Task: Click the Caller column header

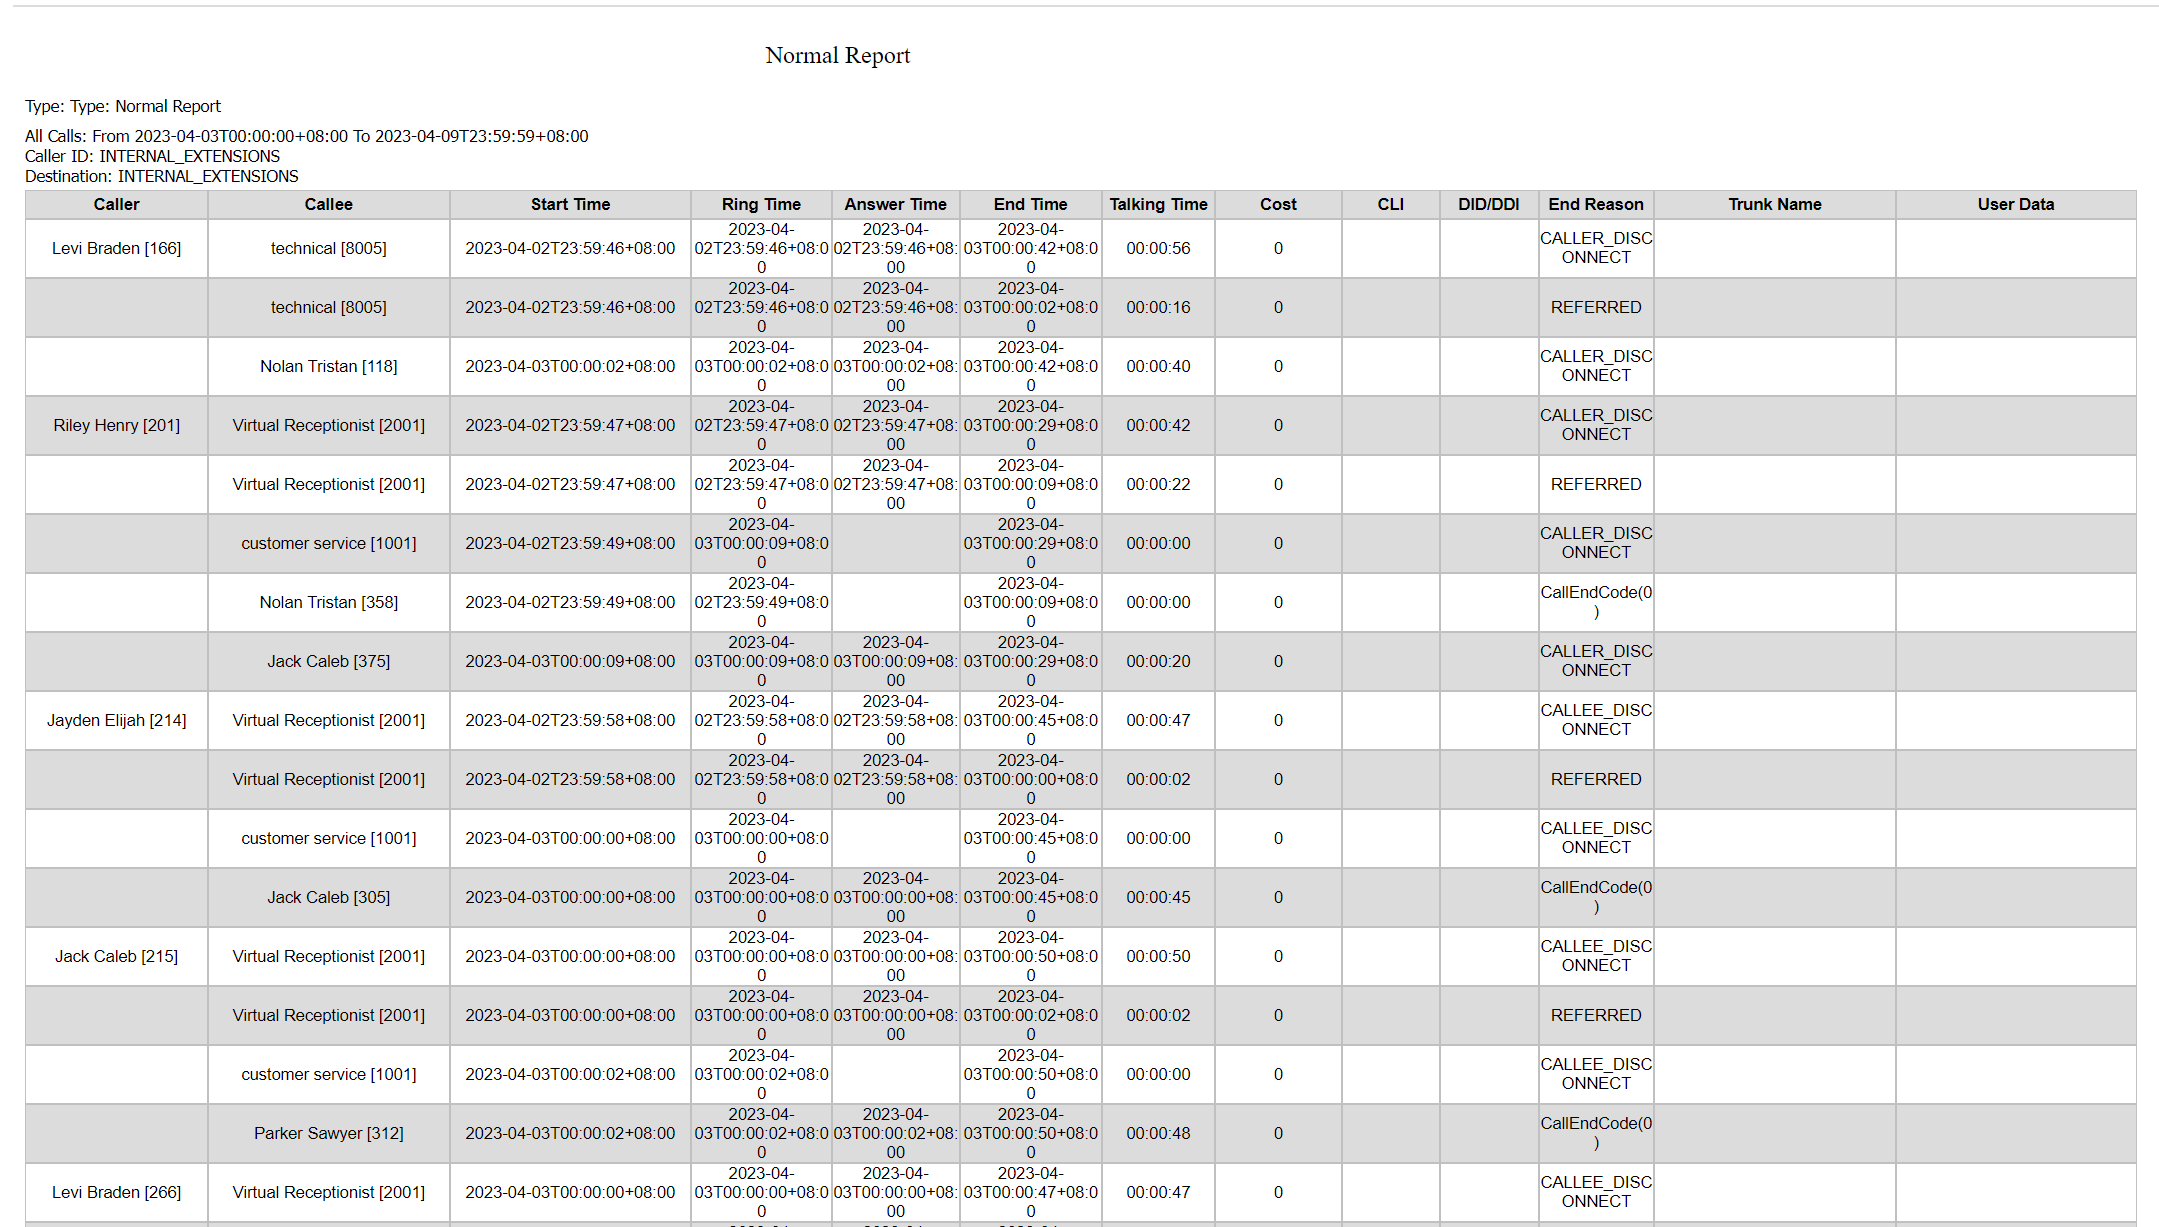Action: click(x=116, y=204)
